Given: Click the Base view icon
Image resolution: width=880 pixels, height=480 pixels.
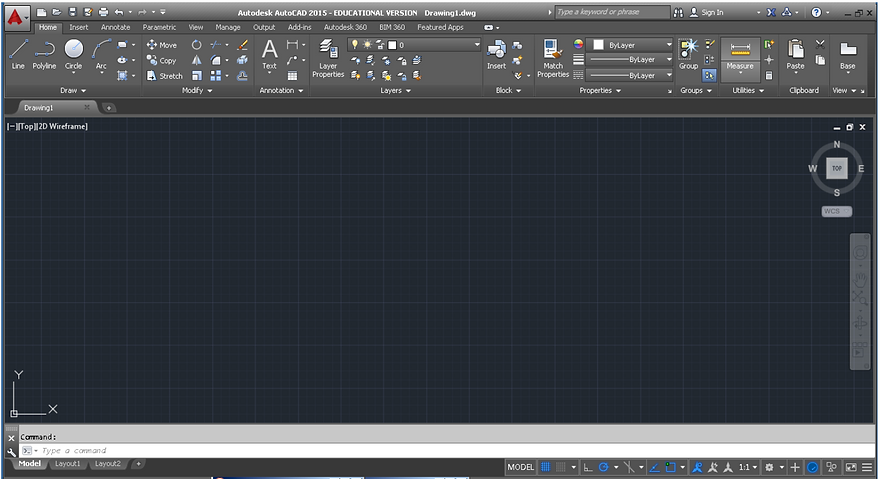Looking at the screenshot, I should pyautogui.click(x=847, y=54).
